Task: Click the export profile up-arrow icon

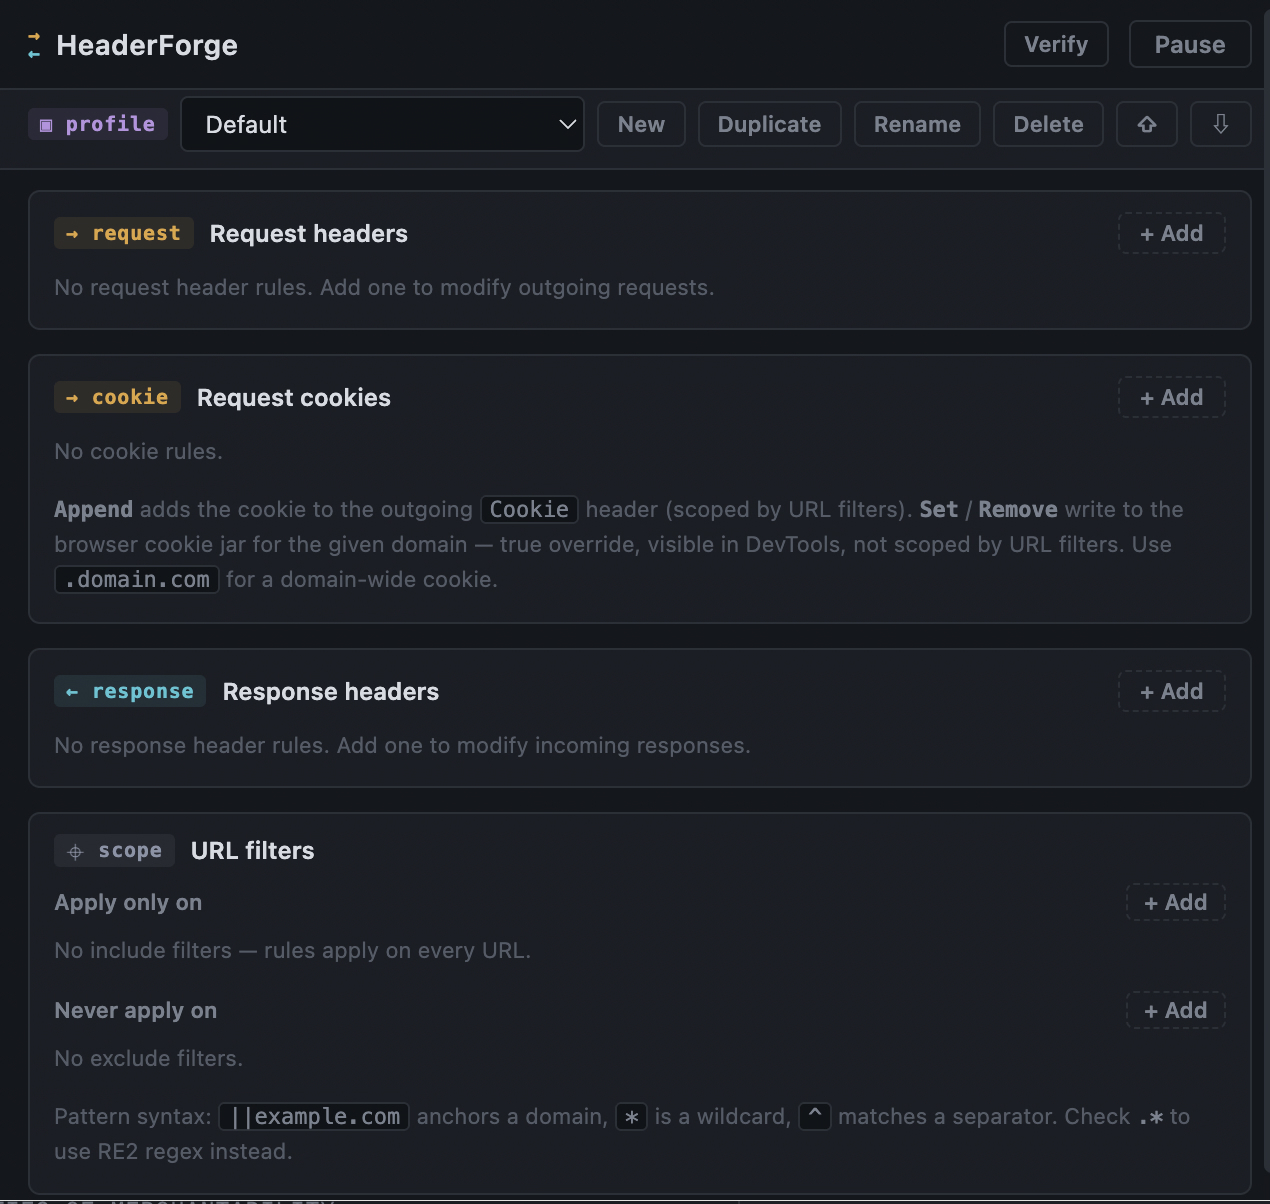Action: [1147, 124]
